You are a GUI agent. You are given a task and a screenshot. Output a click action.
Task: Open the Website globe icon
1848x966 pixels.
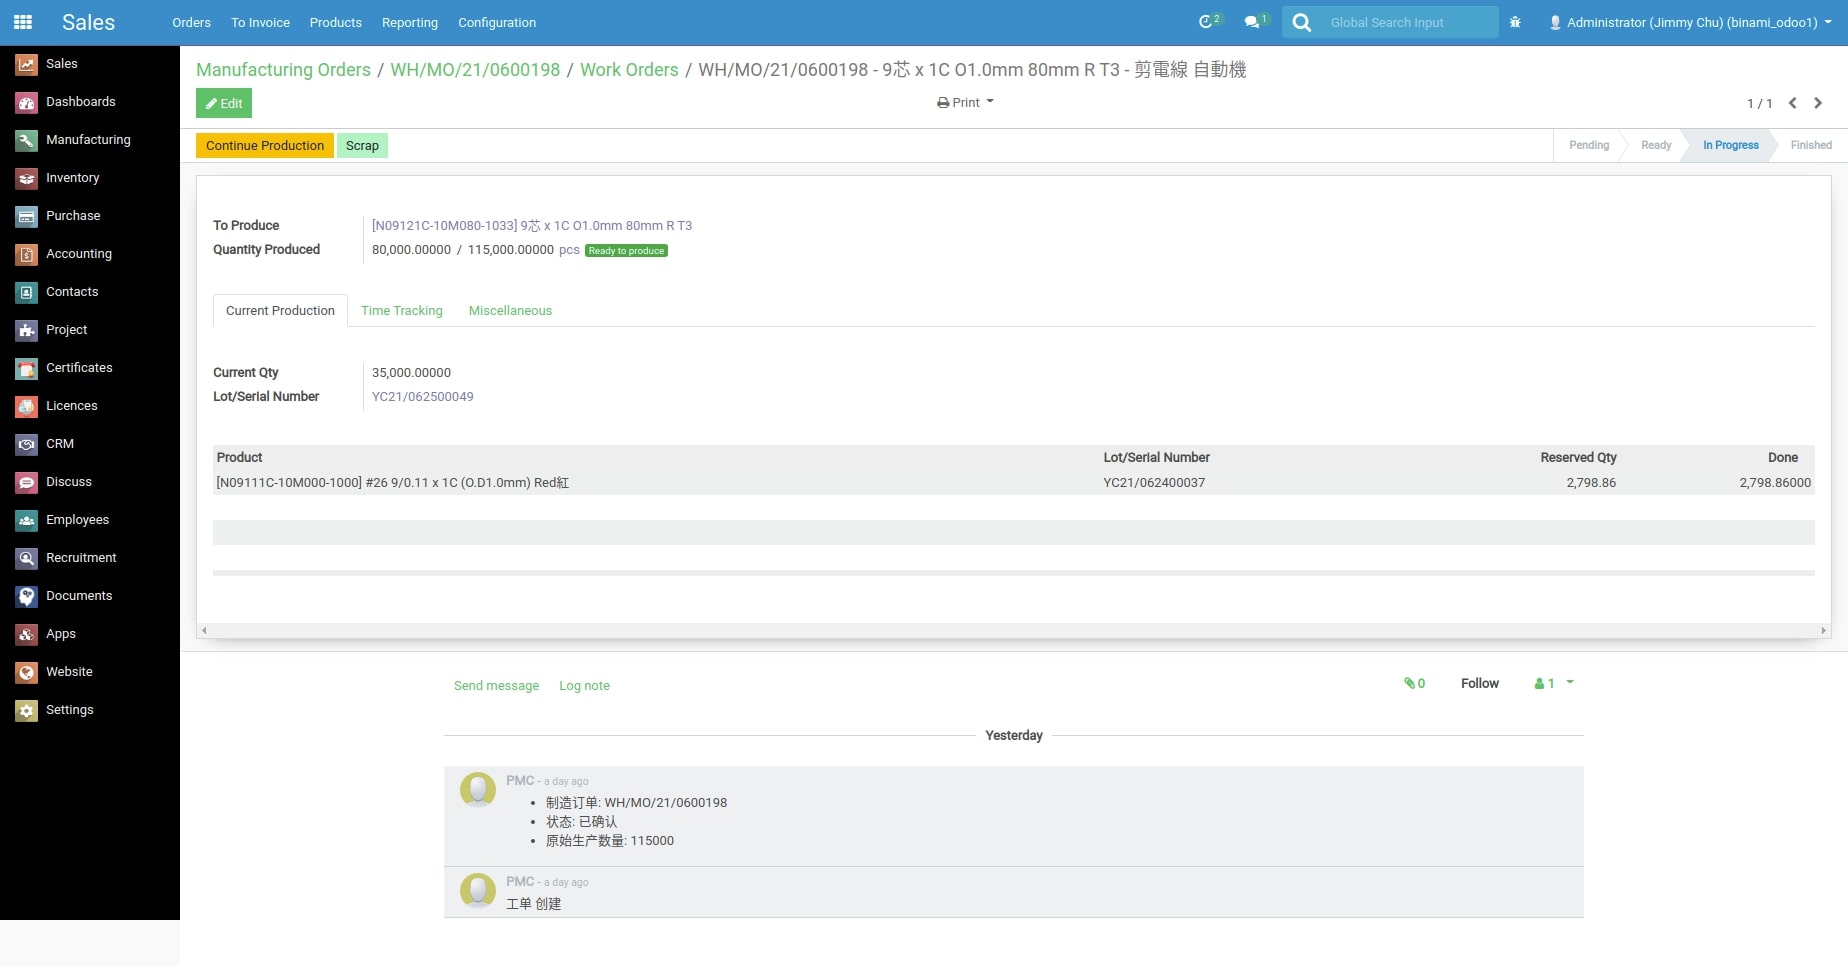pyautogui.click(x=27, y=672)
